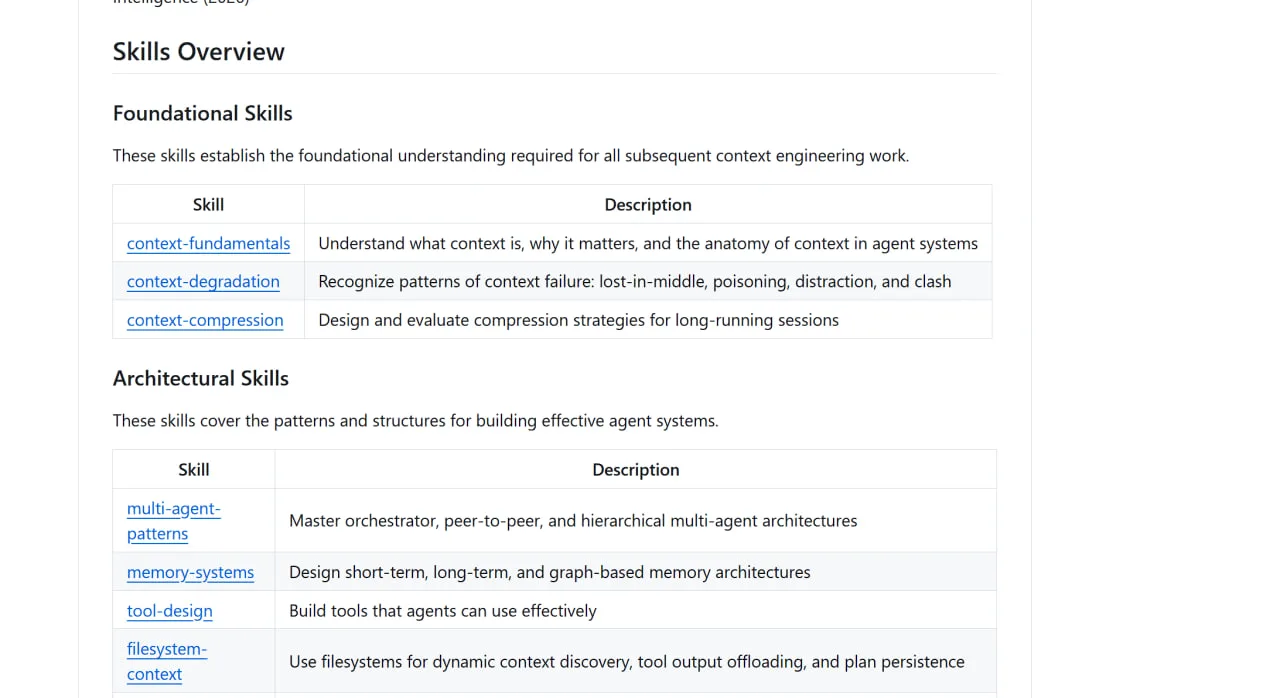Image resolution: width=1280 pixels, height=698 pixels.
Task: Open the tool-design skill link
Action: point(170,610)
